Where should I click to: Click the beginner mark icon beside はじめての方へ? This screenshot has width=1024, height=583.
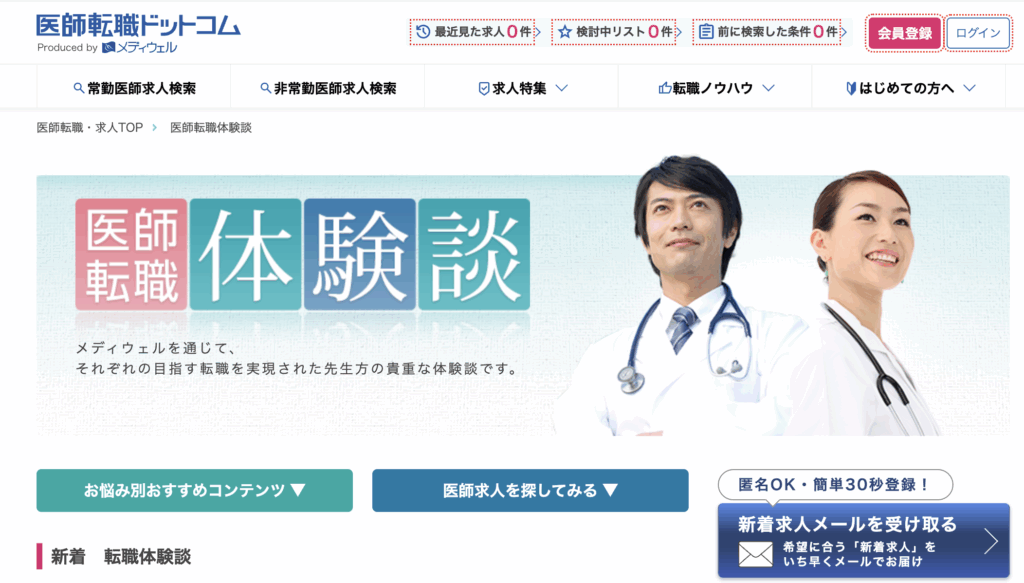click(x=851, y=88)
